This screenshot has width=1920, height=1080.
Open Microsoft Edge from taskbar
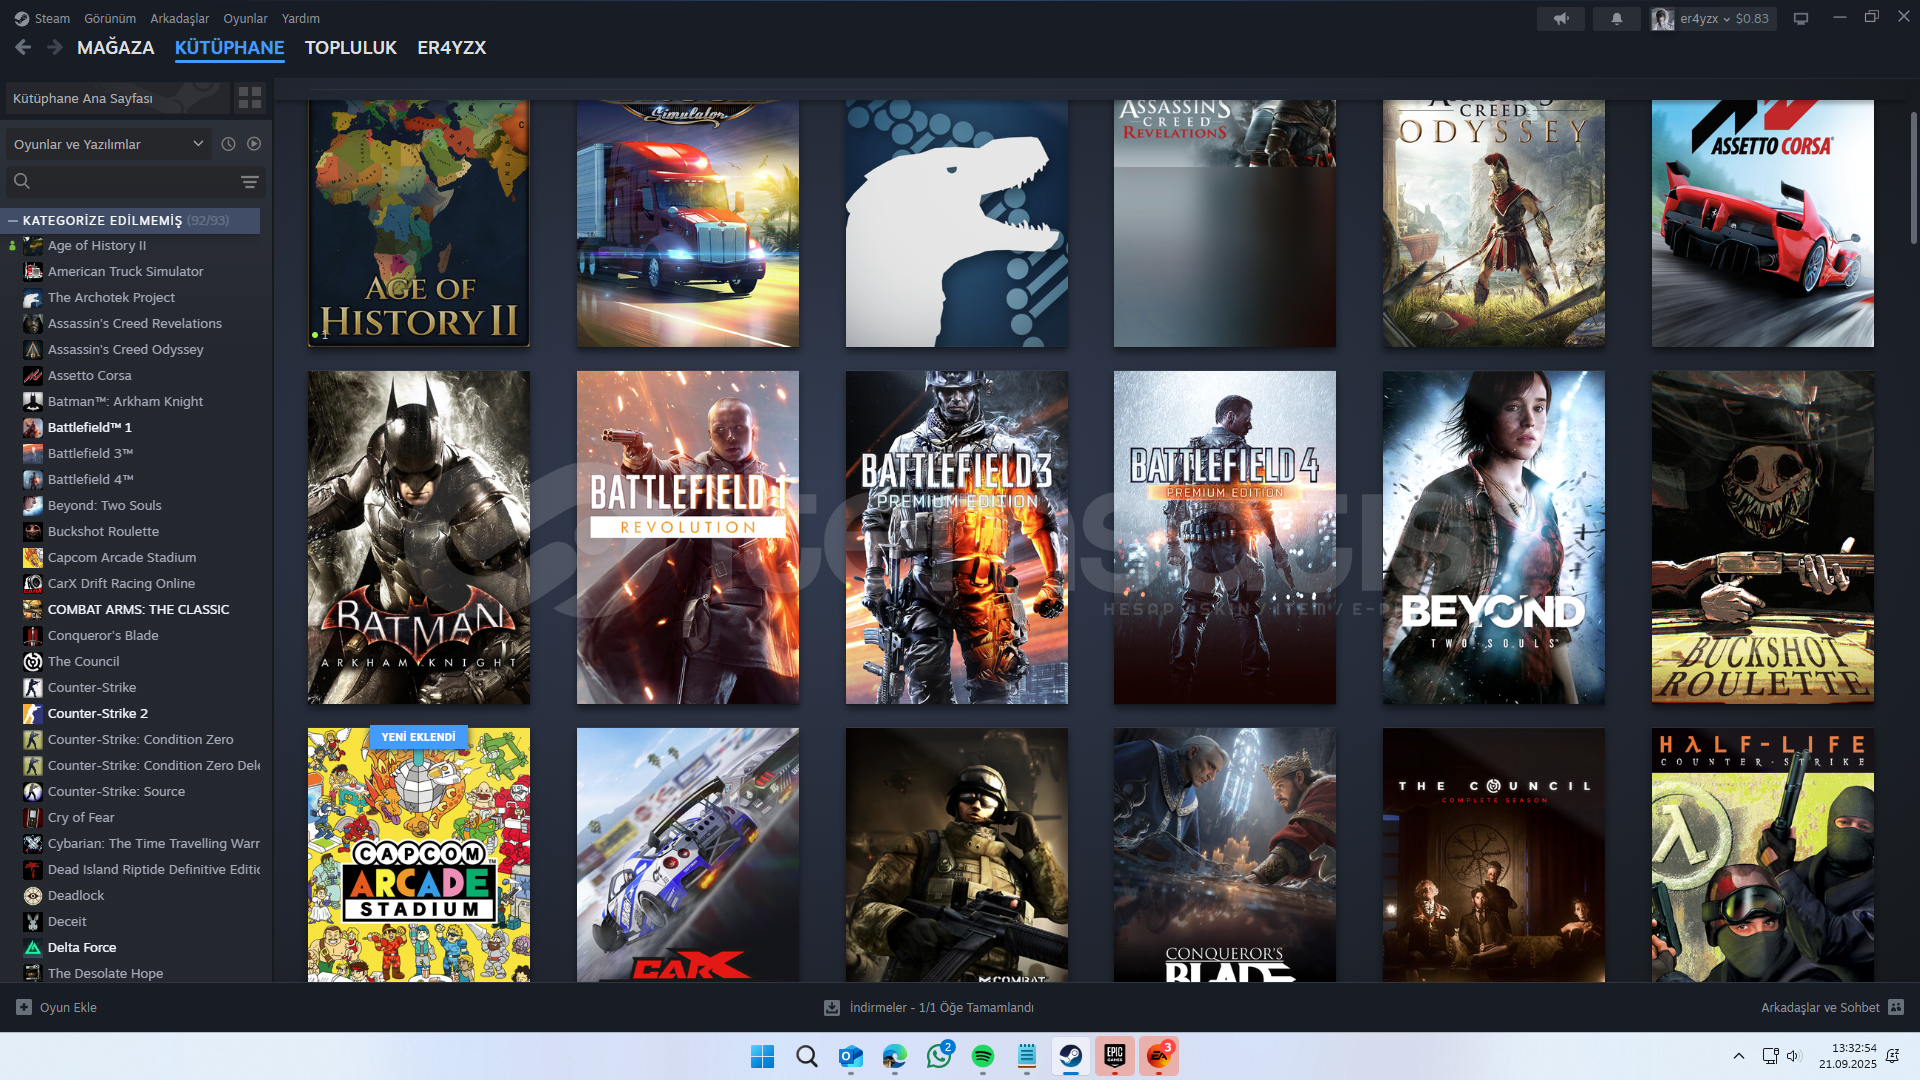[895, 1056]
